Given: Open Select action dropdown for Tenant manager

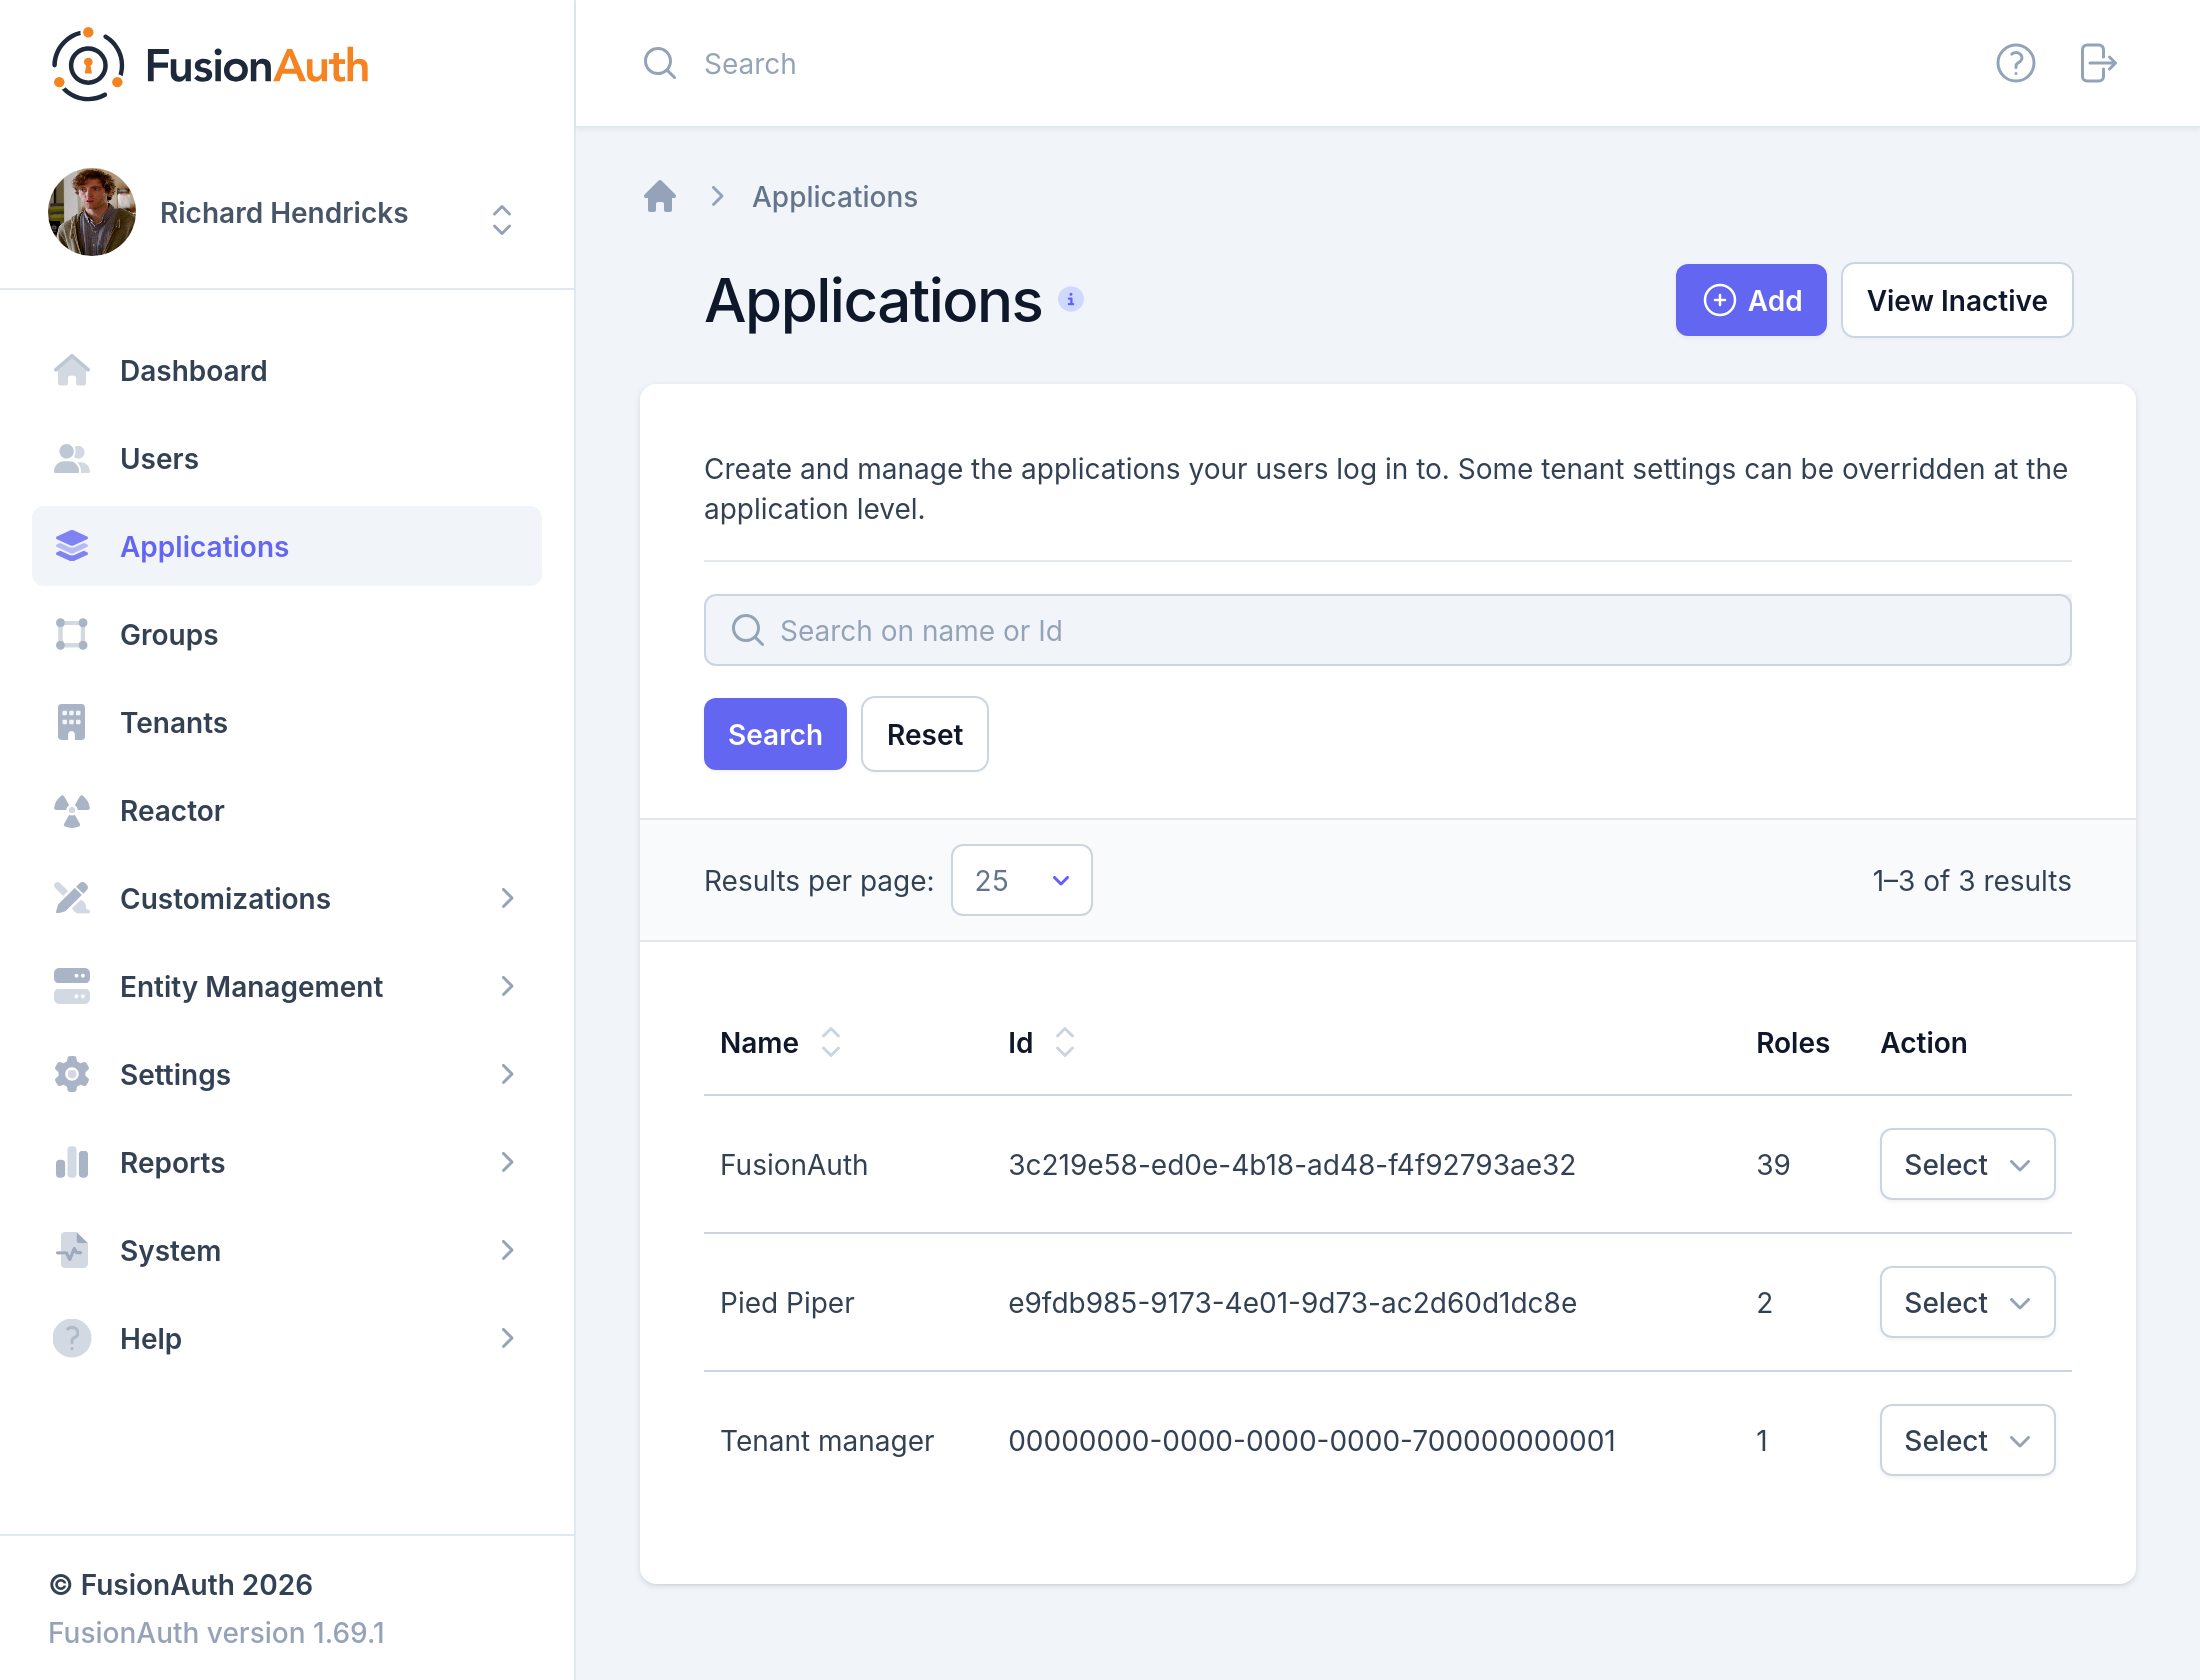Looking at the screenshot, I should coord(1967,1440).
